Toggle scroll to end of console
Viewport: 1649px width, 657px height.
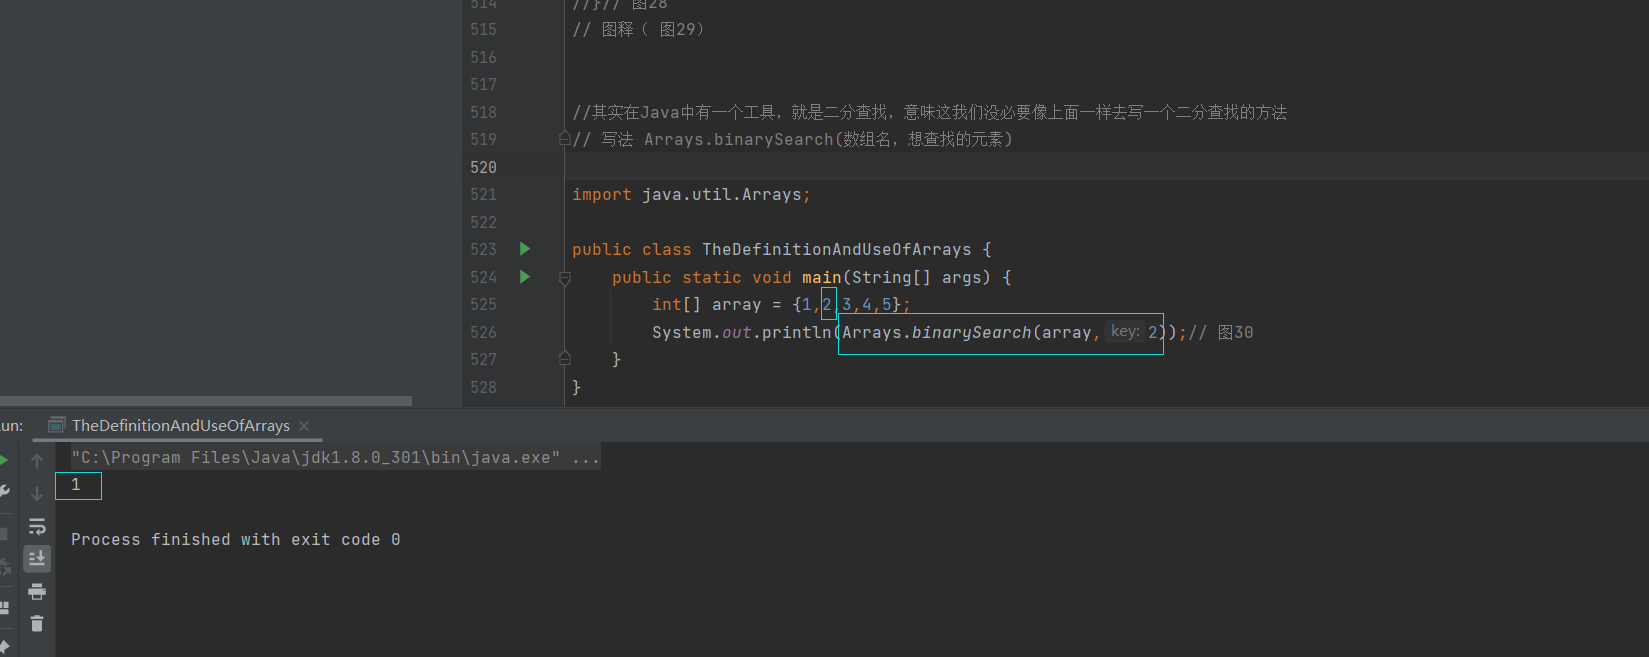click(x=37, y=558)
